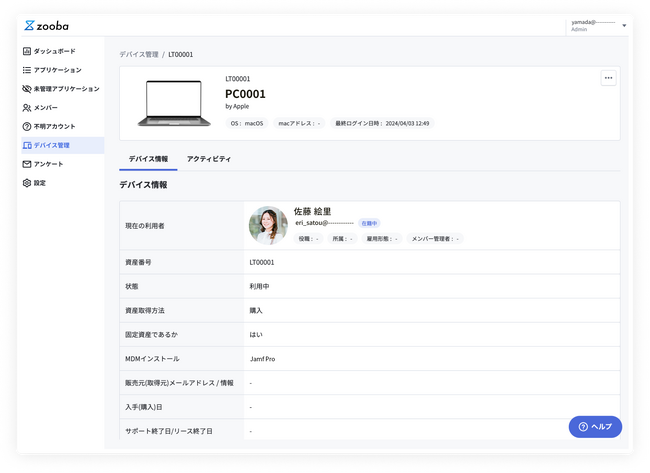
Task: Open the 設定 settings icon
Action: click(27, 183)
